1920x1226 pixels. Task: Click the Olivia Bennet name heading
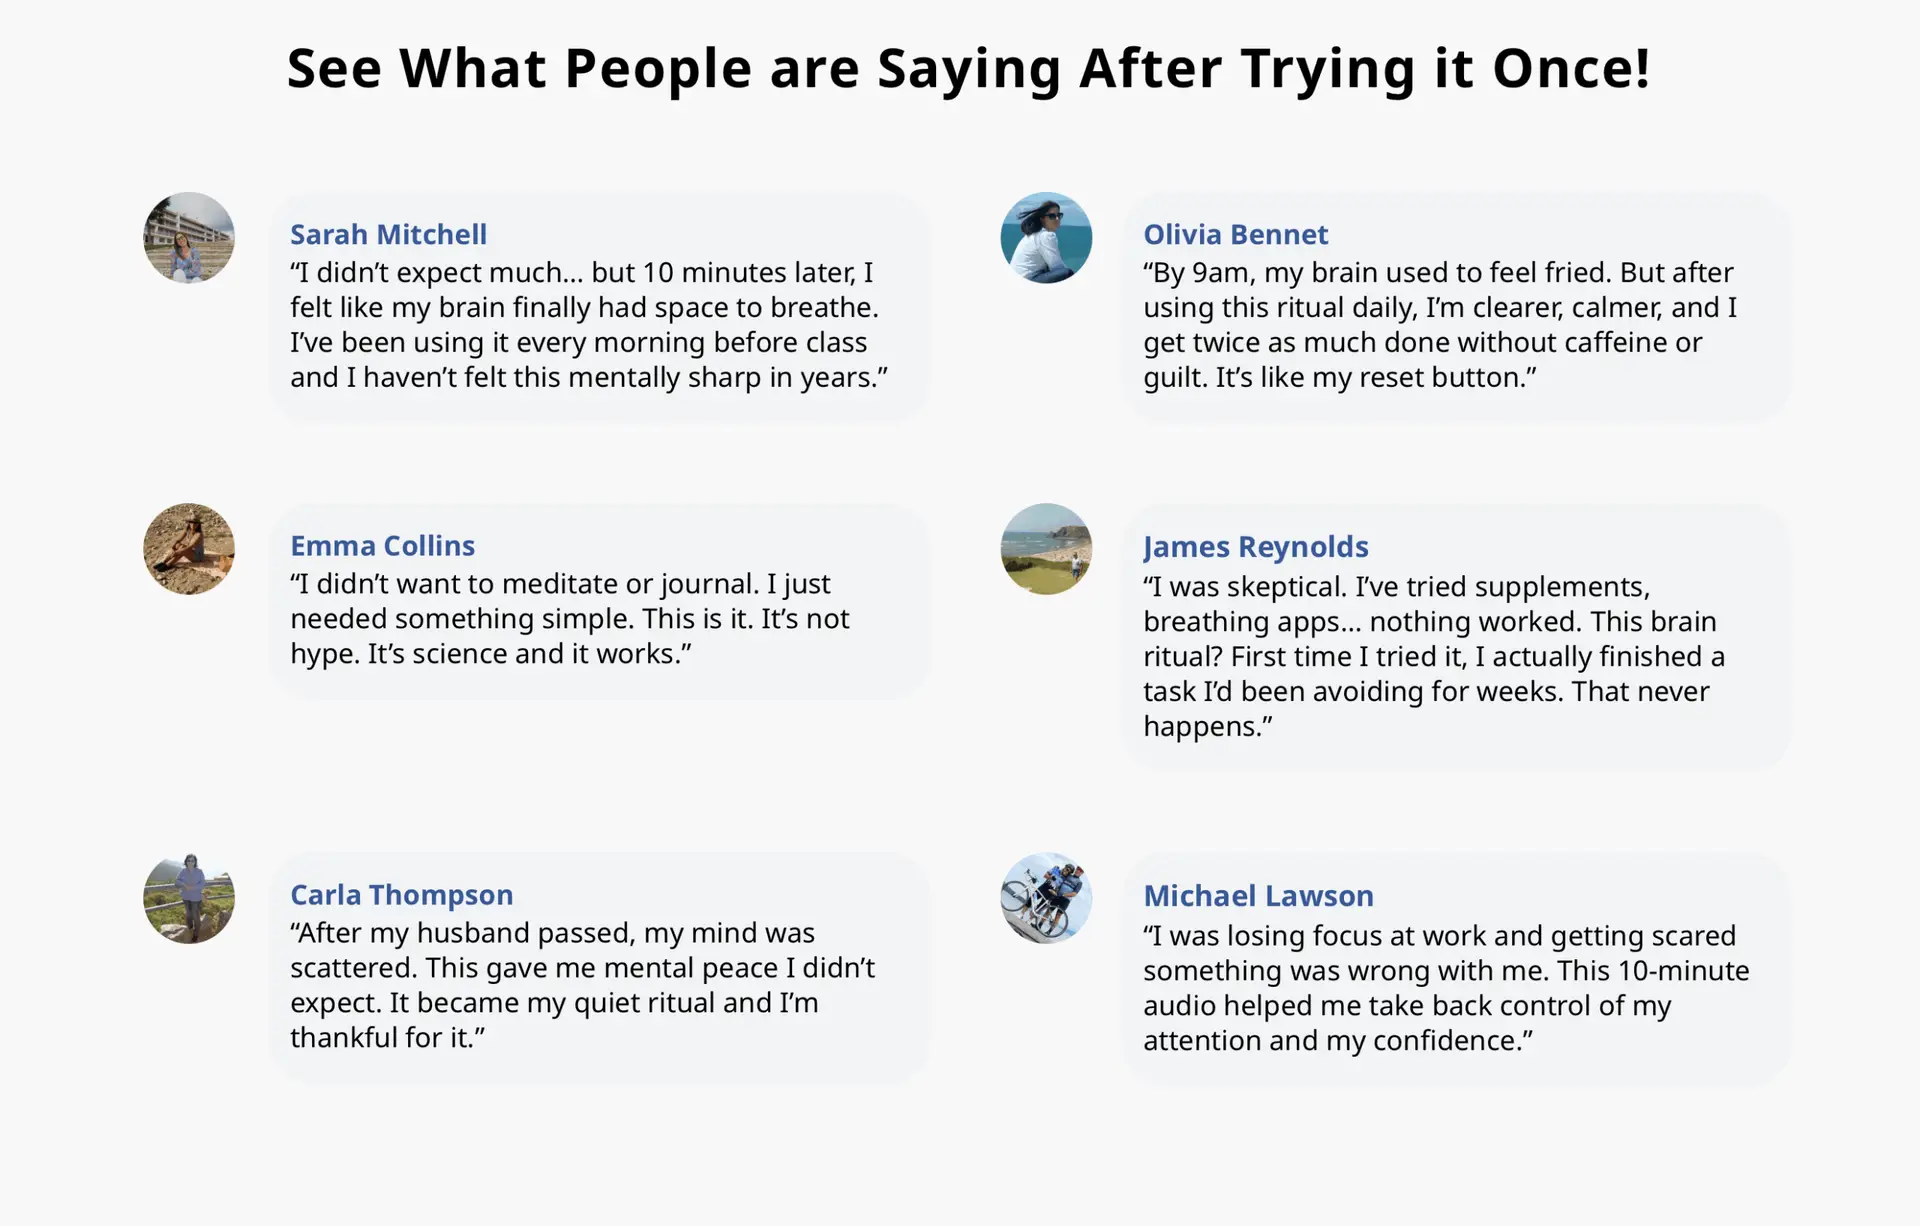1235,234
